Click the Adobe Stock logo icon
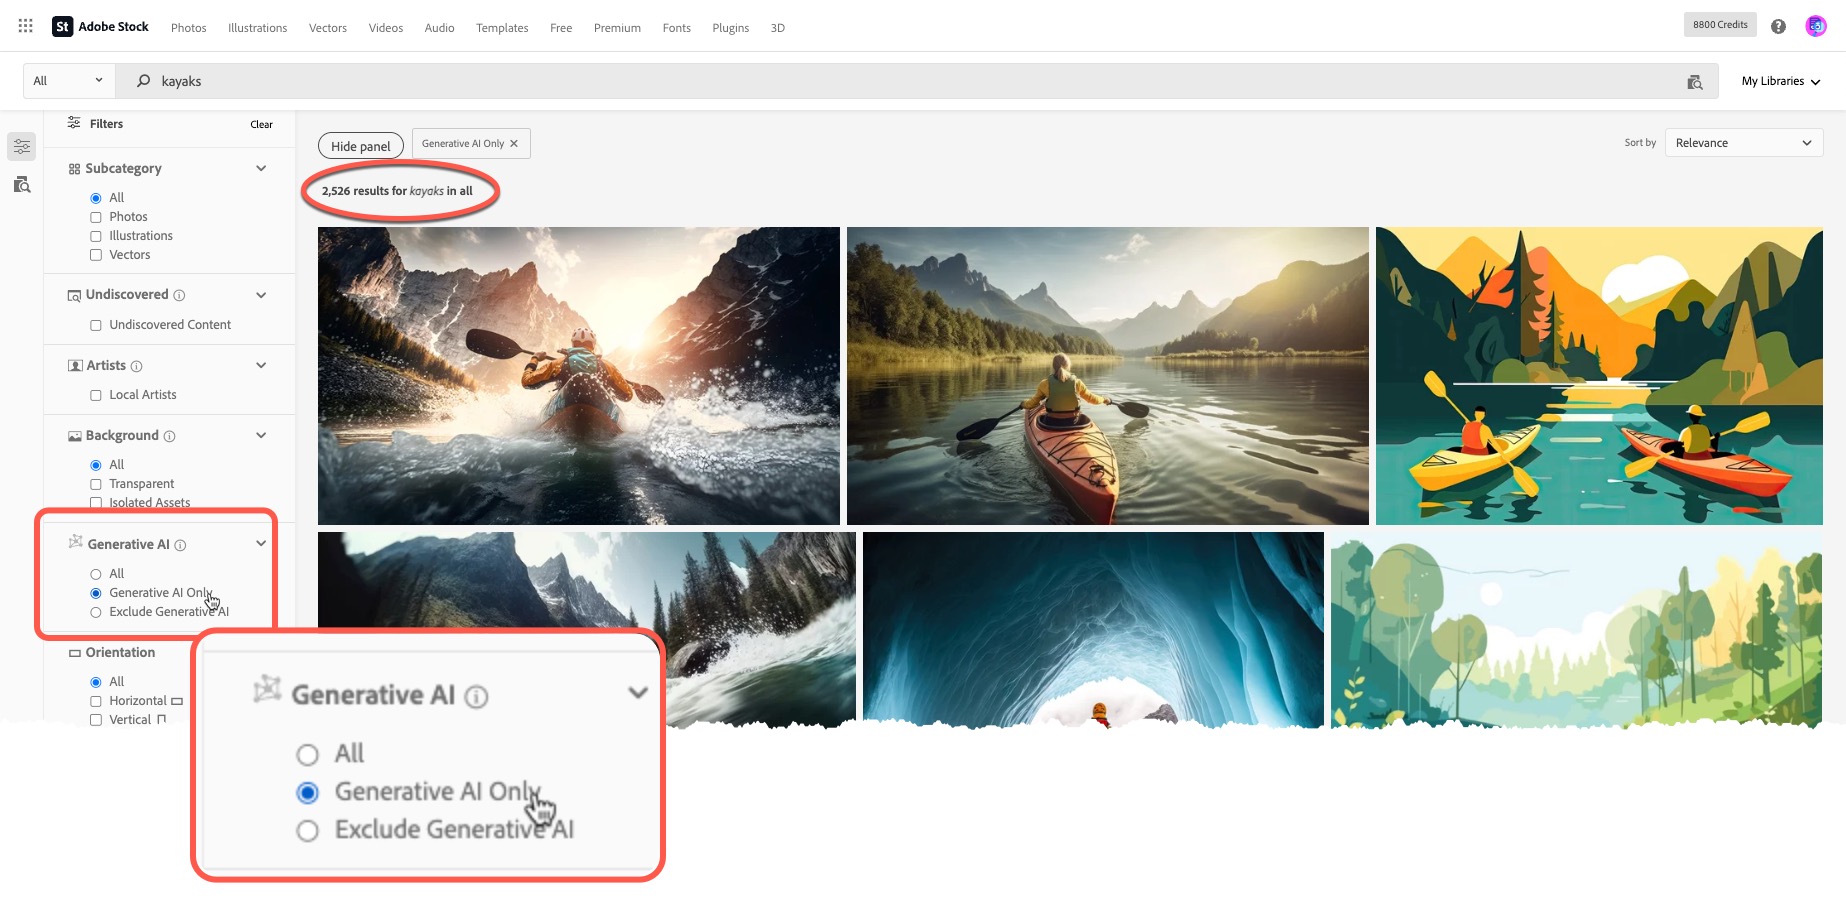 (x=63, y=27)
